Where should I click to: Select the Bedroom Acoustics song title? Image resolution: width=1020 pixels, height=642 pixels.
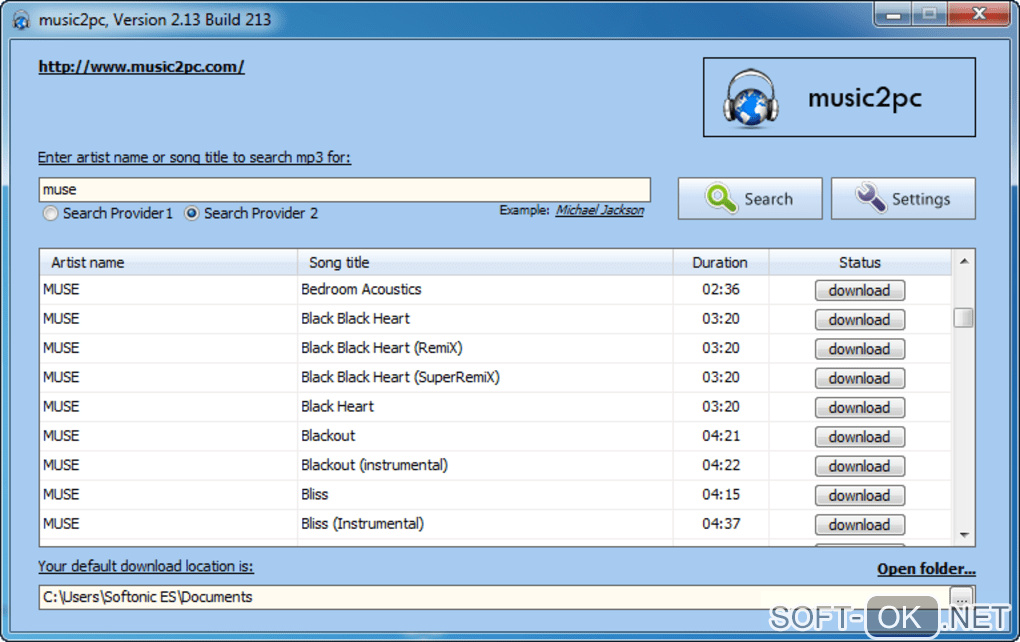click(361, 289)
